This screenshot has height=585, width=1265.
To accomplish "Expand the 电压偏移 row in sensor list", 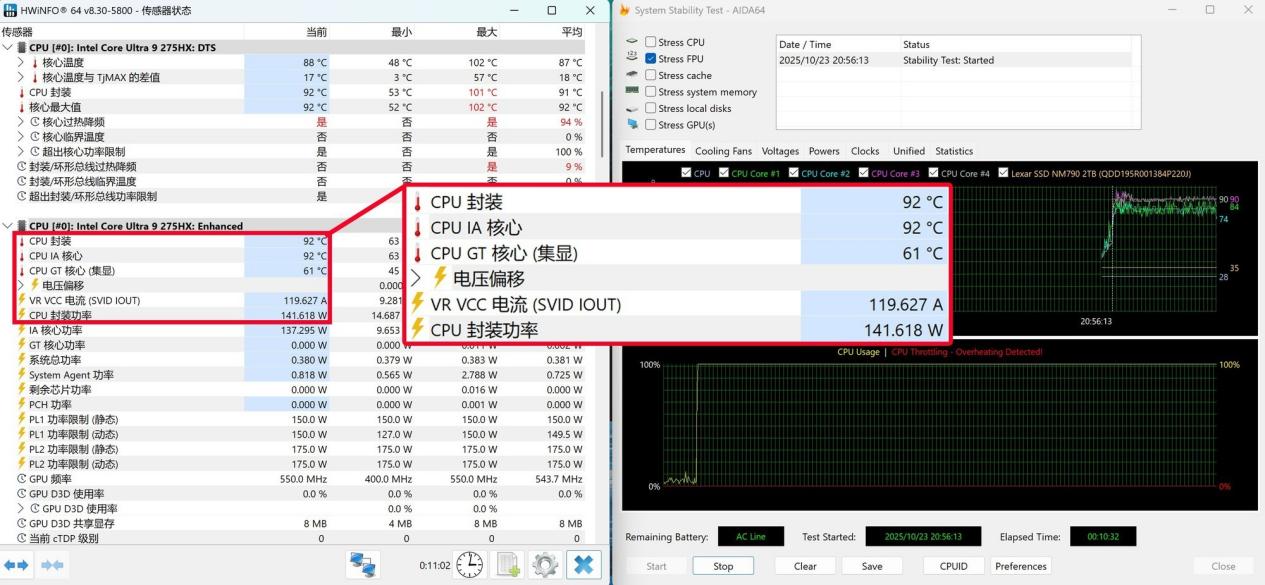I will 21,285.
